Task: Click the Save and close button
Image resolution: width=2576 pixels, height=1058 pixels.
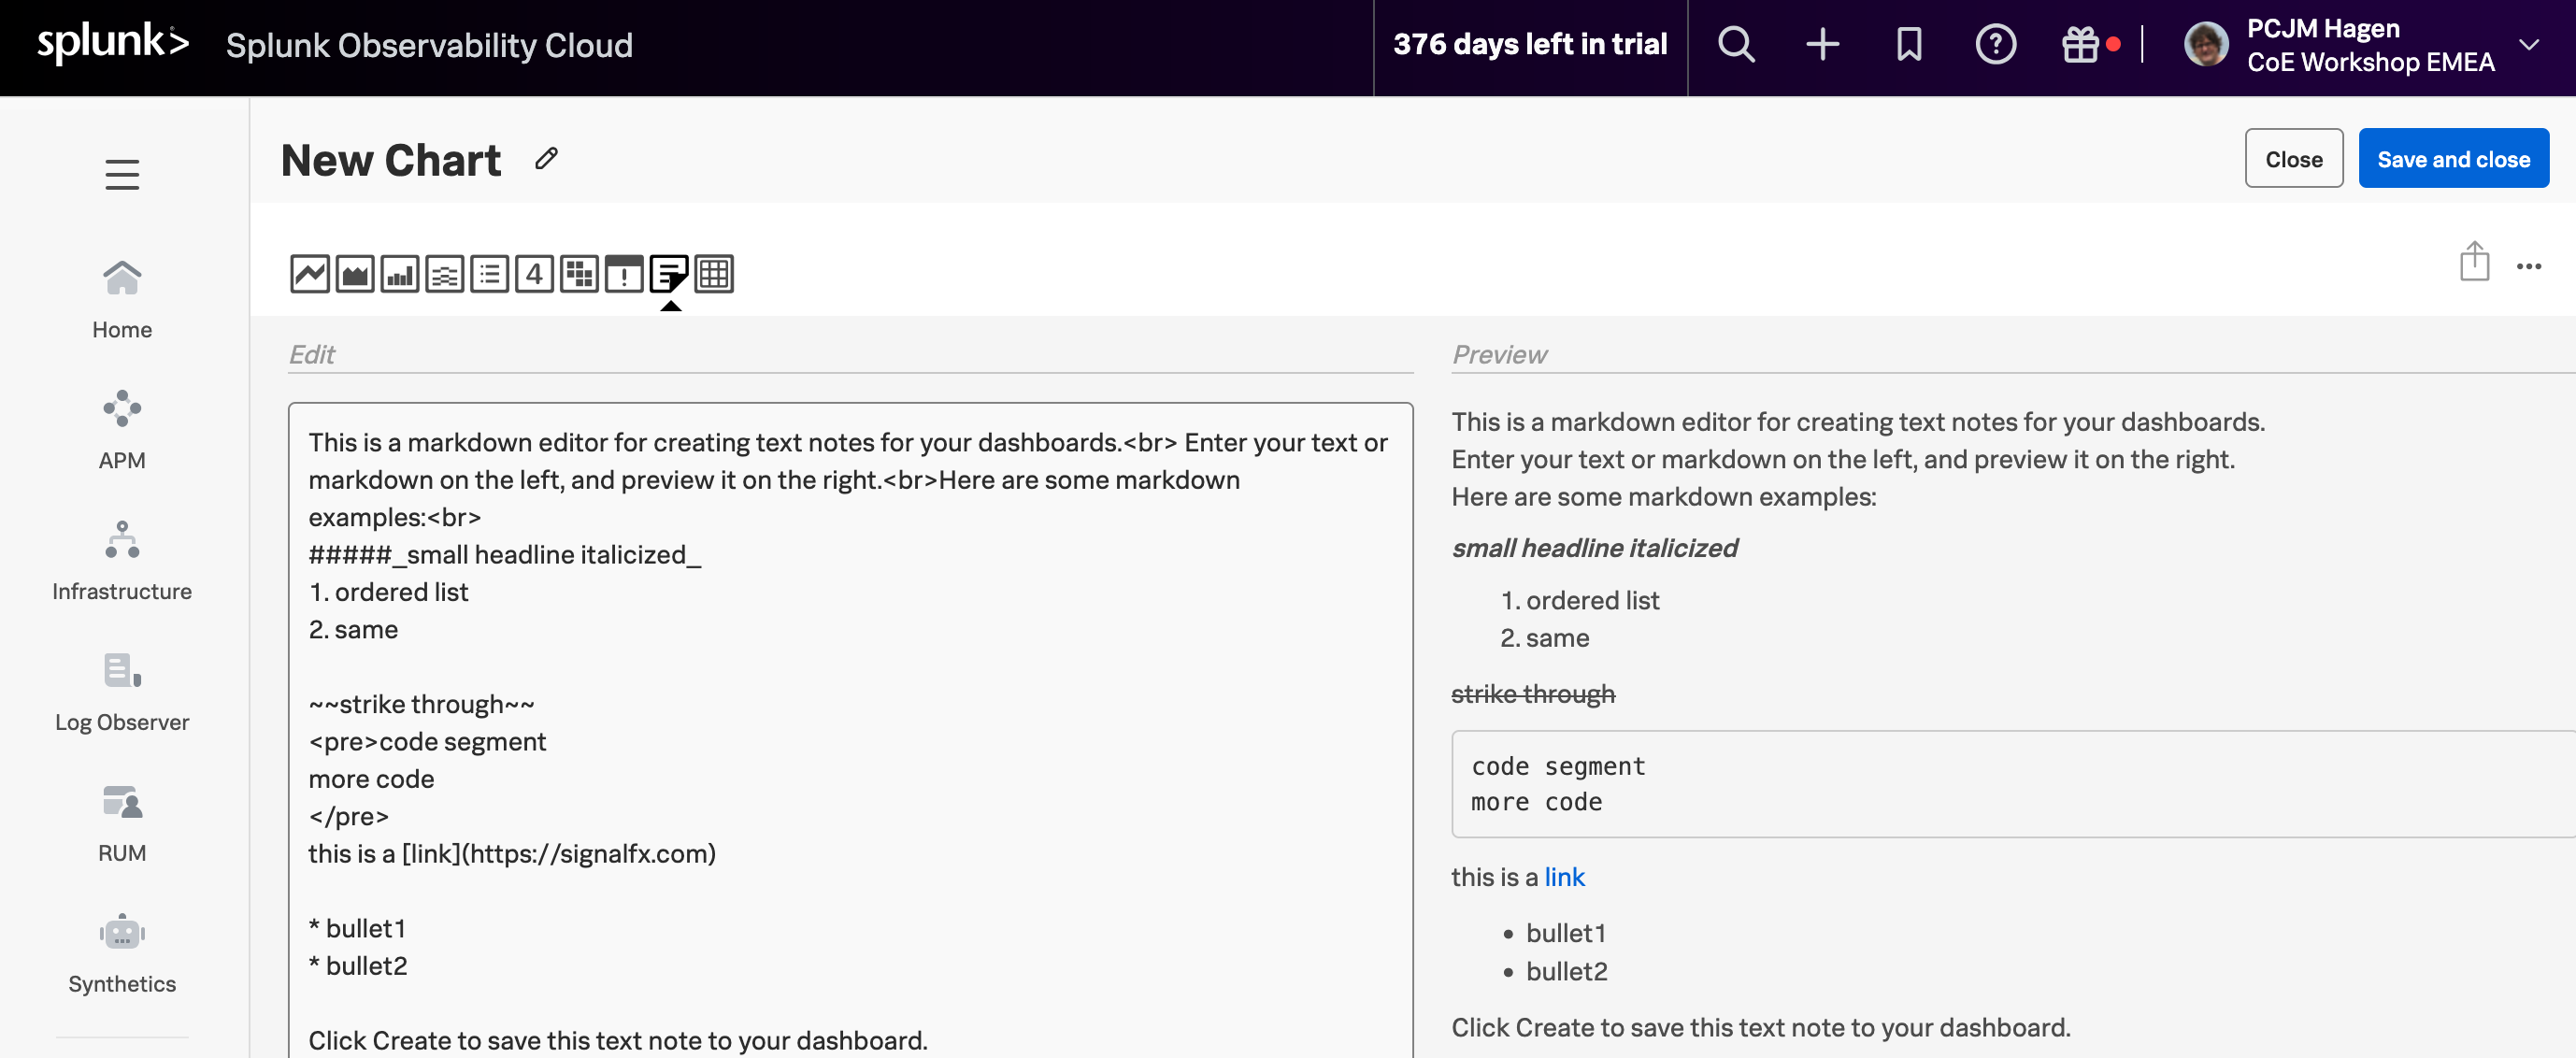Action: click(2453, 159)
